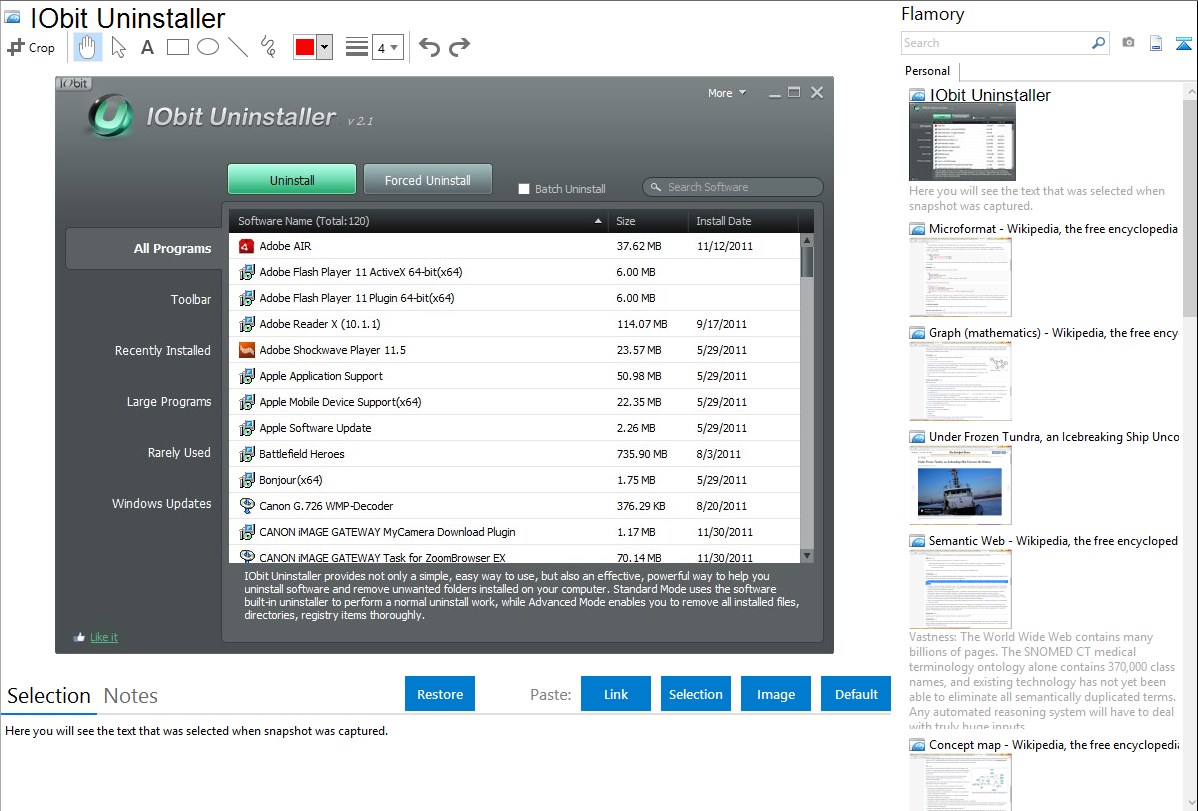Click the Bonjour(x64) row icon
This screenshot has height=811, width=1198.
(x=246, y=480)
